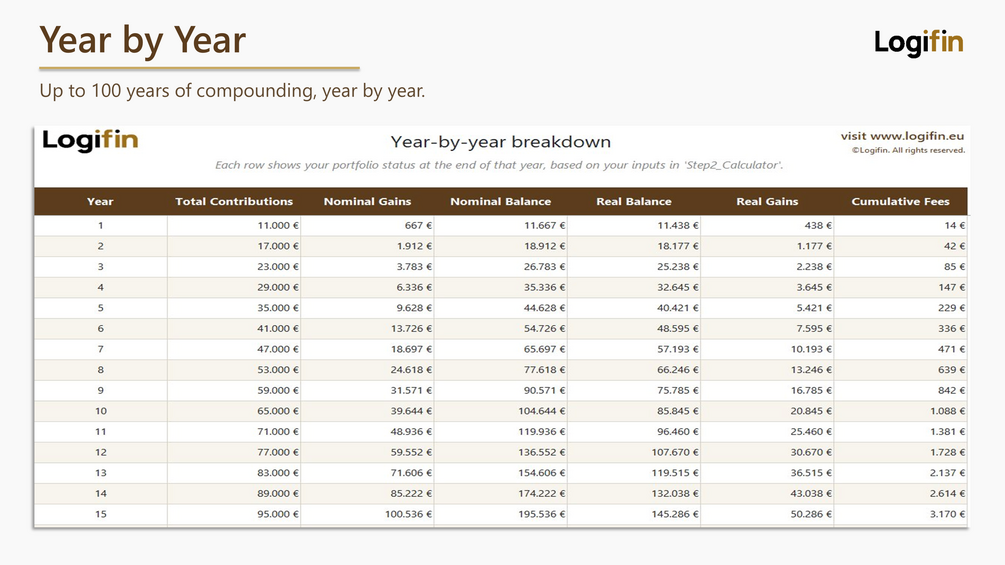Select Nominal Balance cell 154.606 €
The height and width of the screenshot is (565, 1005).
point(501,473)
